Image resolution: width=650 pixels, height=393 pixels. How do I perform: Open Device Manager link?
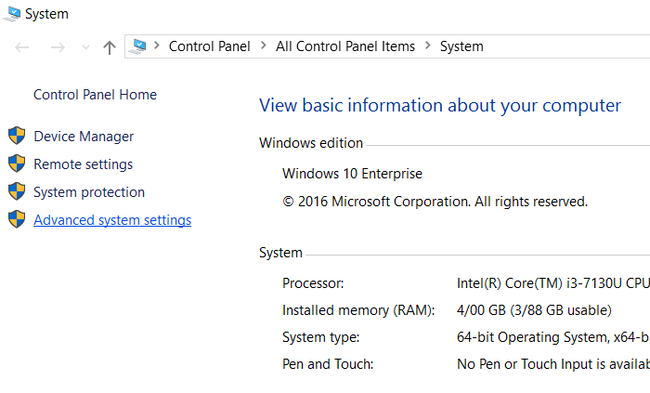click(x=84, y=136)
